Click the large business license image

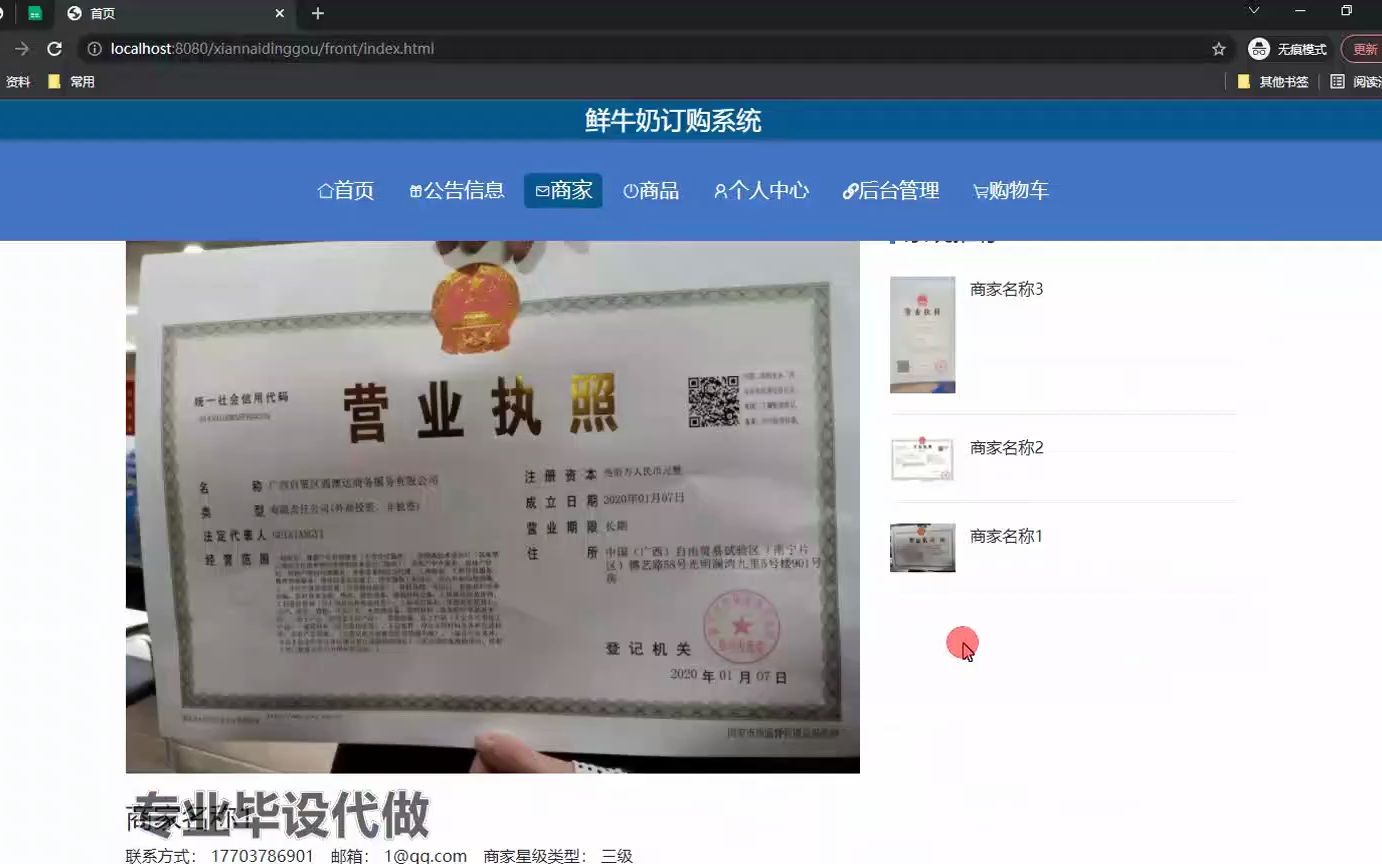click(x=492, y=507)
